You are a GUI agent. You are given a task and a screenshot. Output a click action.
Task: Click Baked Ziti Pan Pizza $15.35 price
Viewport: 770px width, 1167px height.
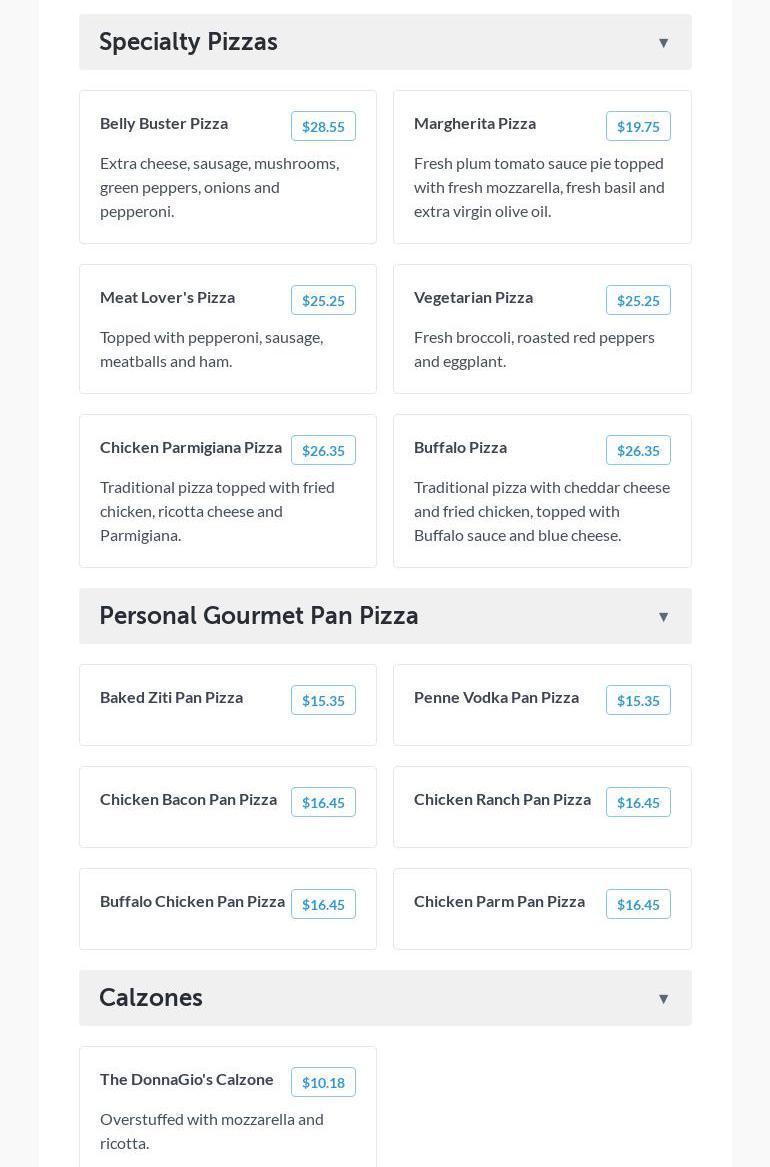[323, 700]
